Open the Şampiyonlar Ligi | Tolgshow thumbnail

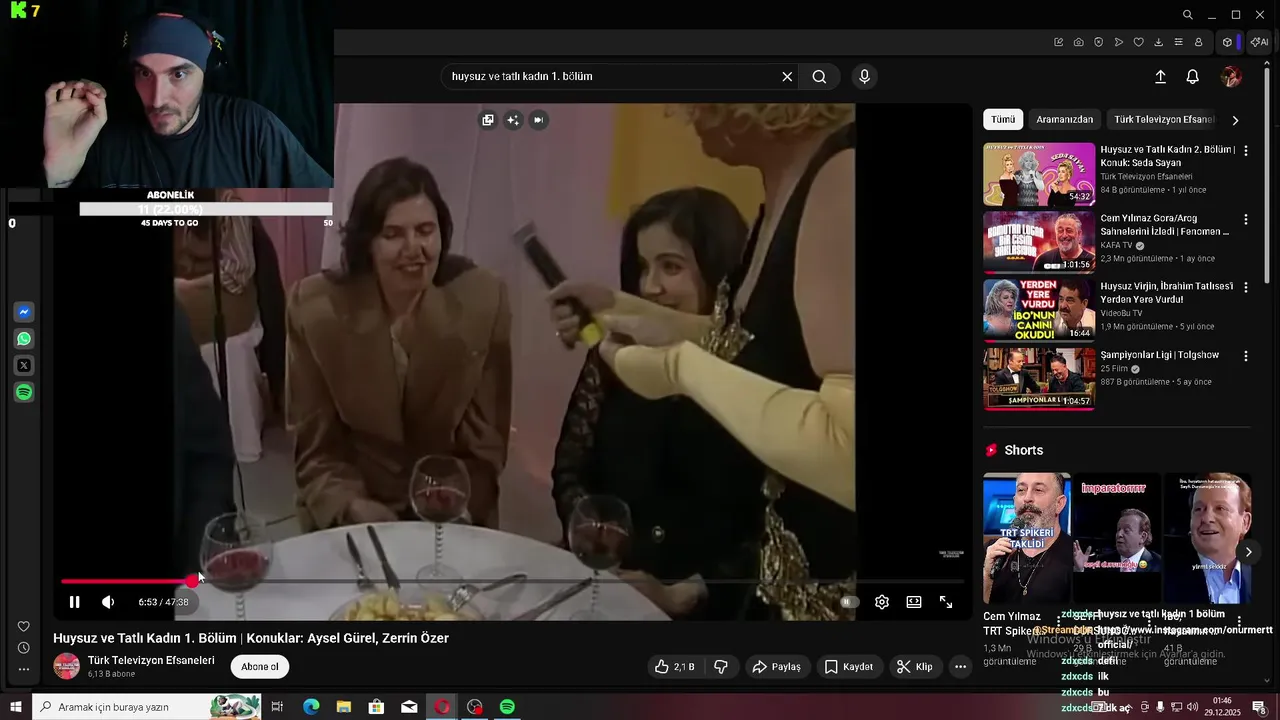(1039, 378)
